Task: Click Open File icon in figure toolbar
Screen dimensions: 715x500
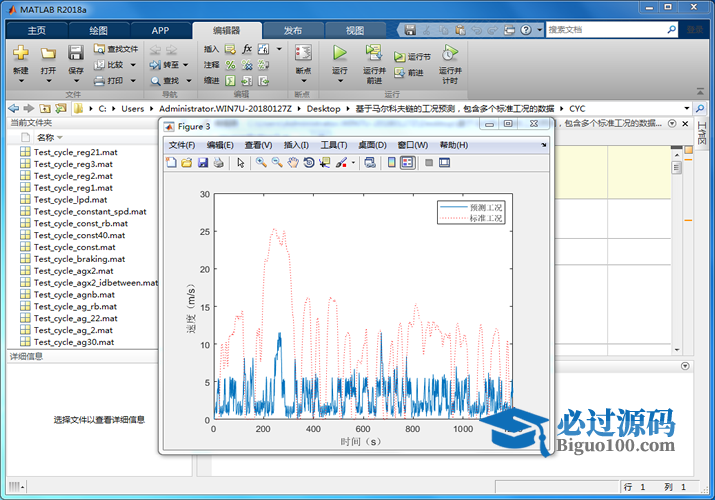Action: coord(187,162)
